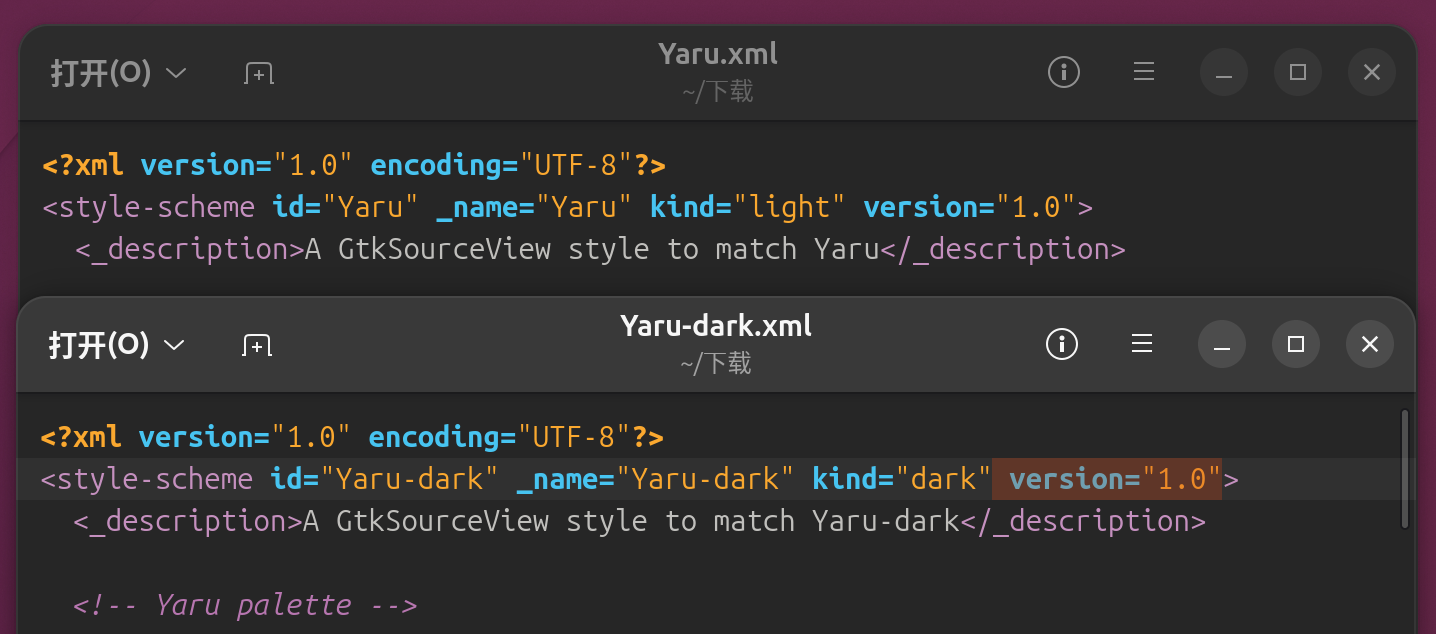Image resolution: width=1436 pixels, height=634 pixels.
Task: Maximize the Yaru-dark.xml window
Action: click(x=1296, y=344)
